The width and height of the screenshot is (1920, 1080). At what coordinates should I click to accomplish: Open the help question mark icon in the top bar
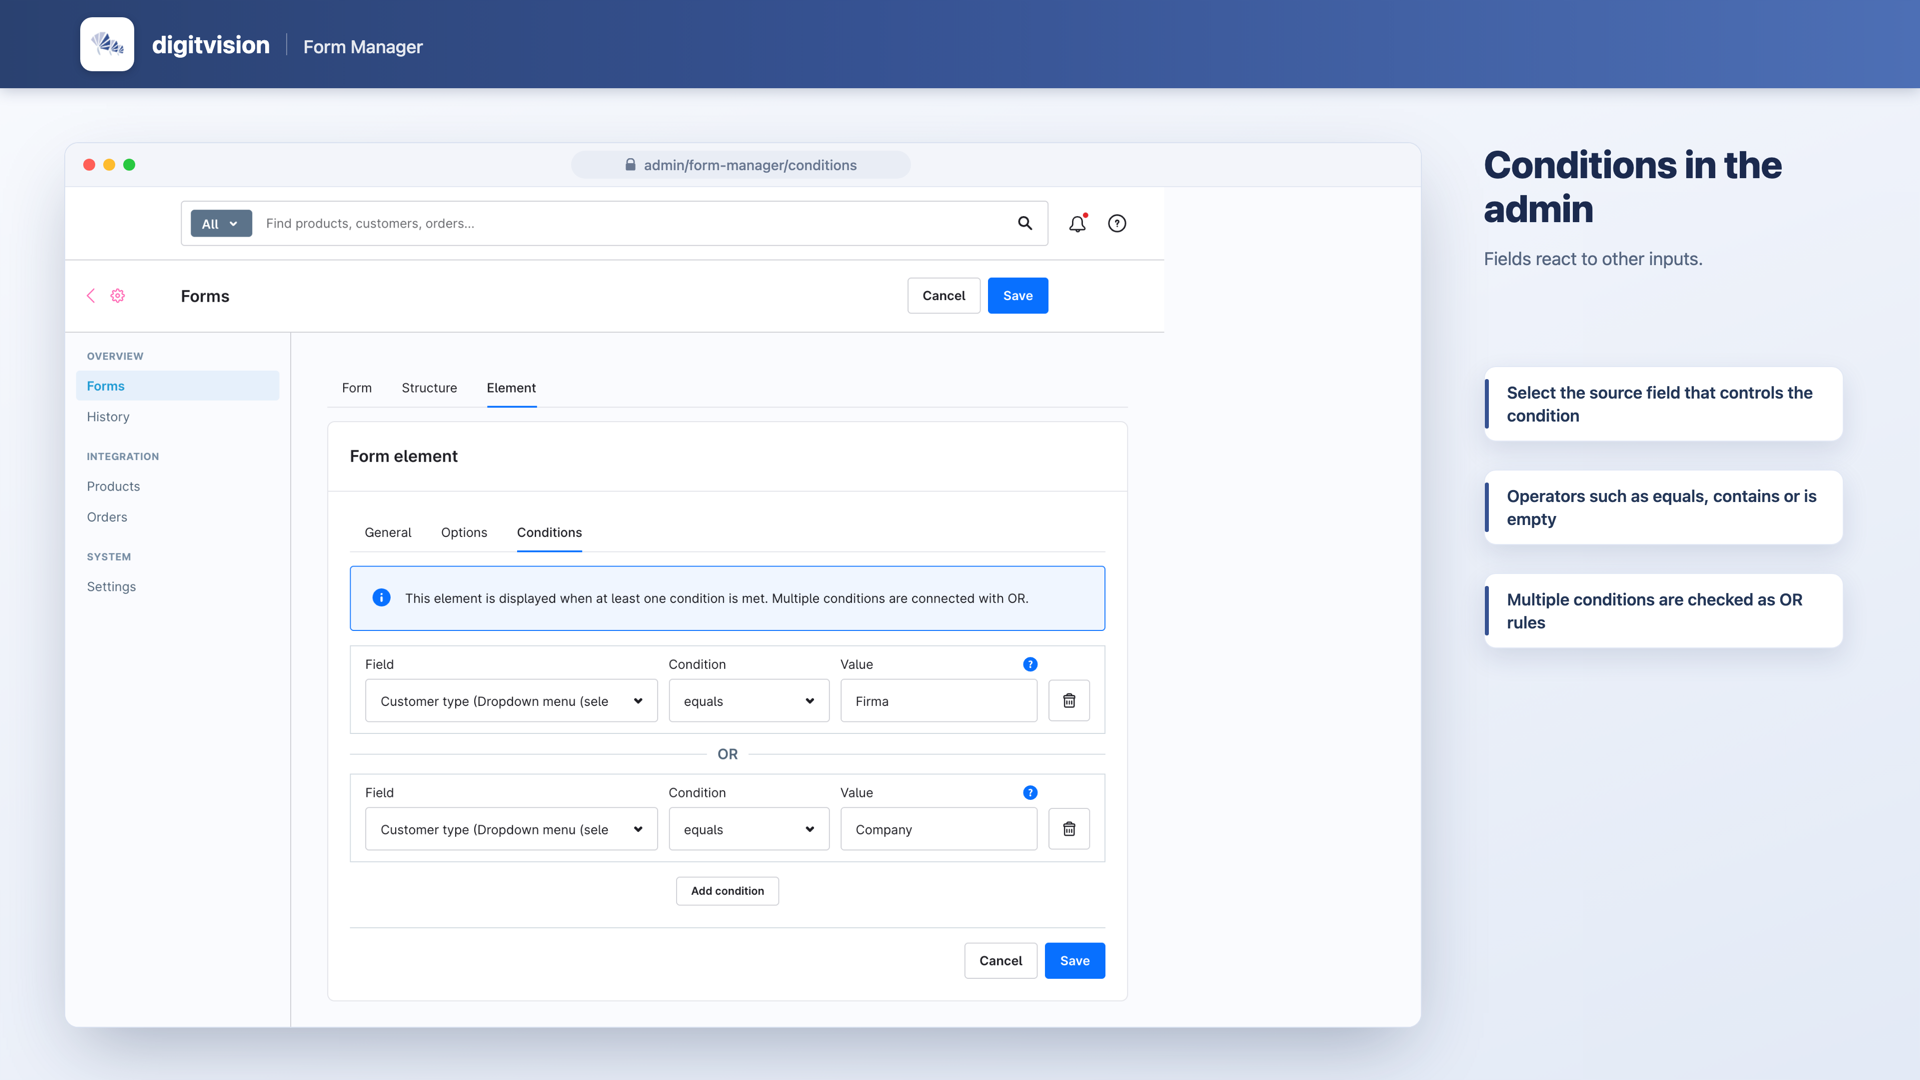[x=1117, y=224]
